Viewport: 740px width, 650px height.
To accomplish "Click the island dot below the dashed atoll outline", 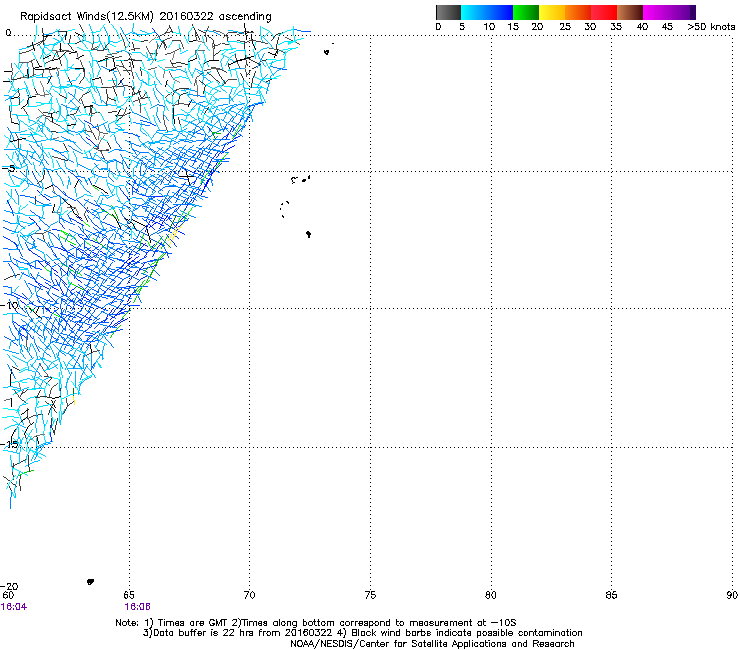I will pyautogui.click(x=309, y=234).
